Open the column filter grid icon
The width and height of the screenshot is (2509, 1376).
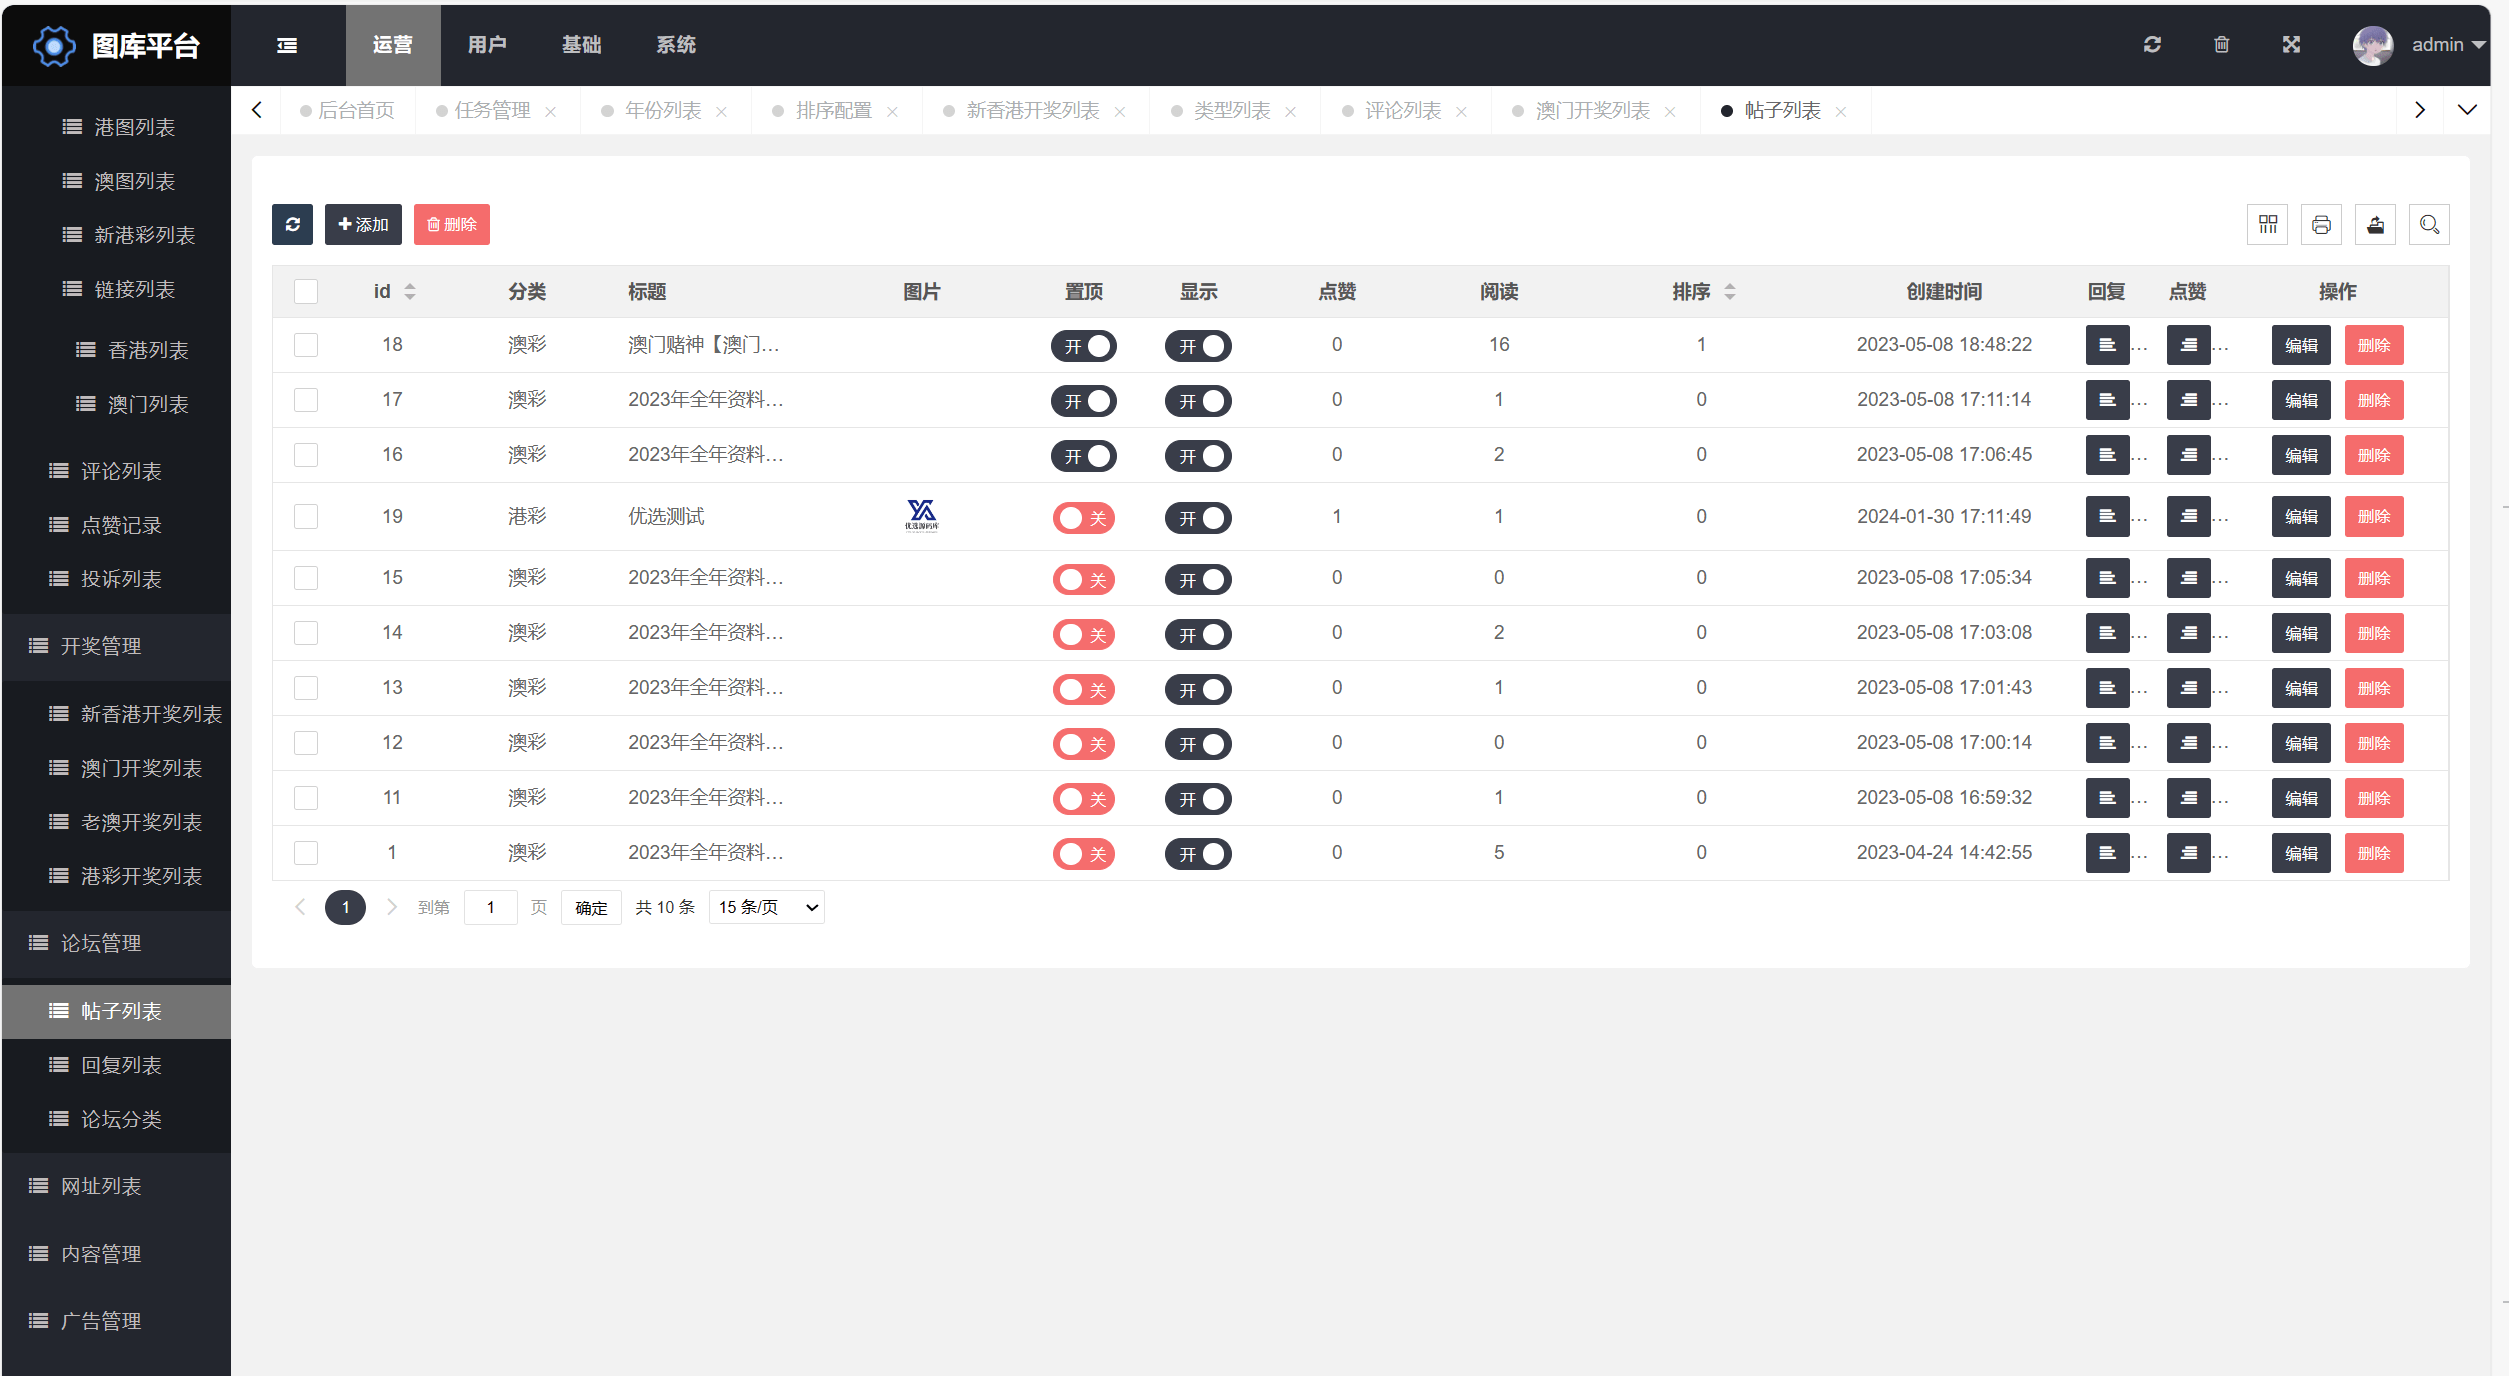coord(2267,224)
